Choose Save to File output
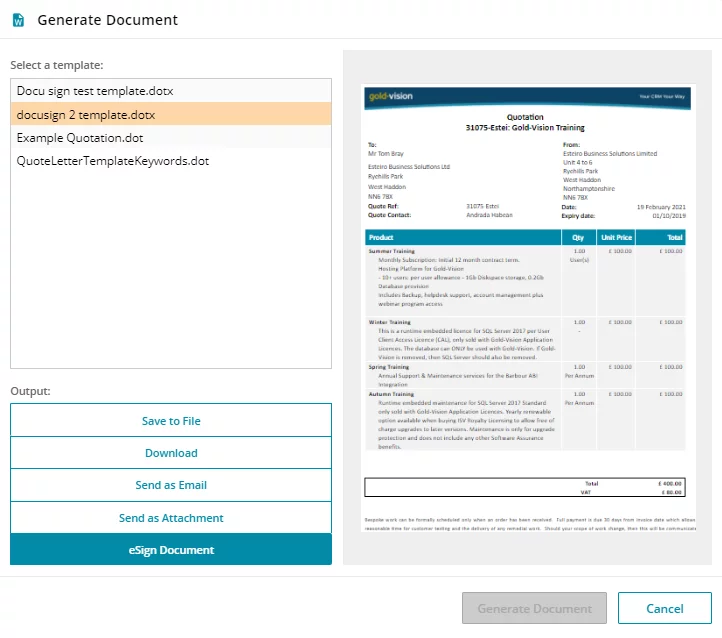Screen dimensions: 722x638 click(171, 420)
